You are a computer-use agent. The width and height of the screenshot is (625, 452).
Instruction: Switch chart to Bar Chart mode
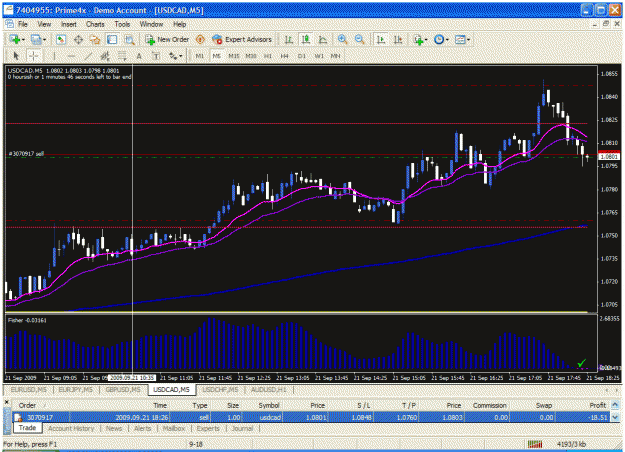[x=289, y=39]
